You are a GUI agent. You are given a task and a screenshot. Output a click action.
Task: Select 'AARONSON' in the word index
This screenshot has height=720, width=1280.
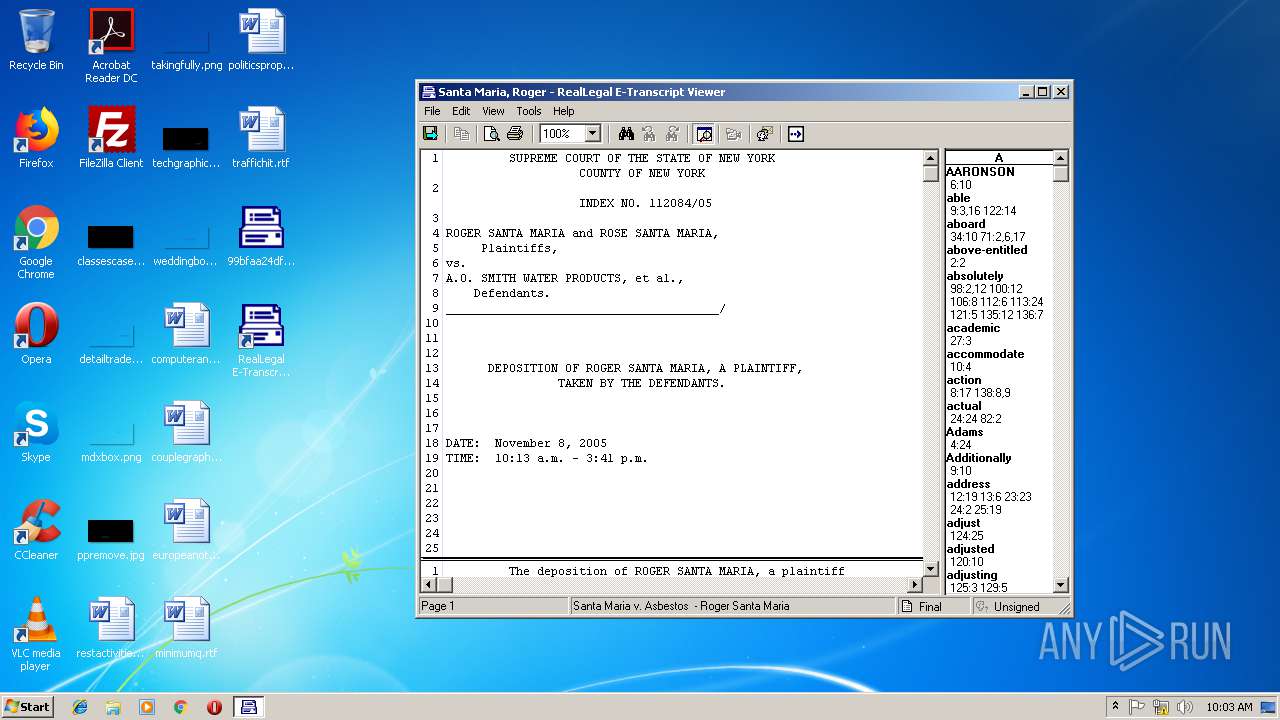click(981, 172)
